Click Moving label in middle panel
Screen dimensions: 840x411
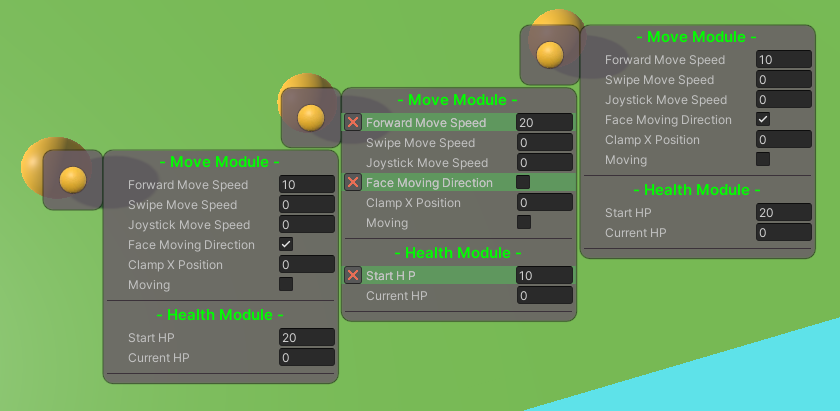(387, 223)
